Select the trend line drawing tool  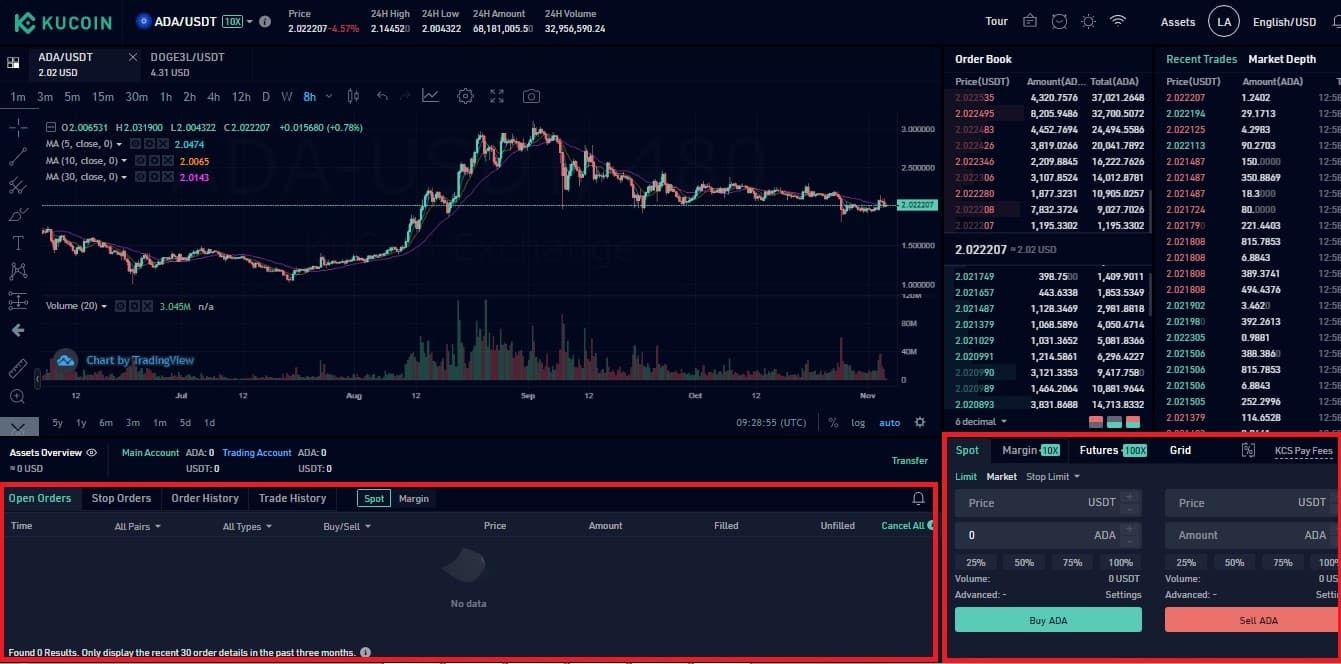(x=18, y=156)
